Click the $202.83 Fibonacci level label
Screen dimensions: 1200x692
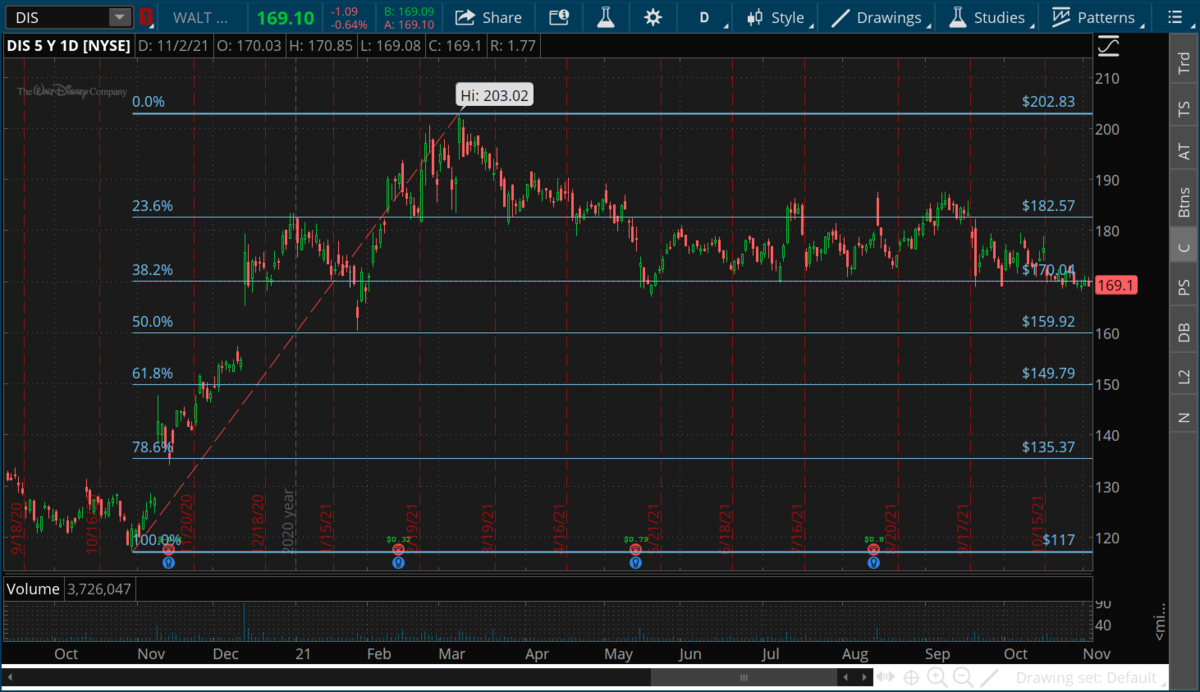[x=1048, y=101]
